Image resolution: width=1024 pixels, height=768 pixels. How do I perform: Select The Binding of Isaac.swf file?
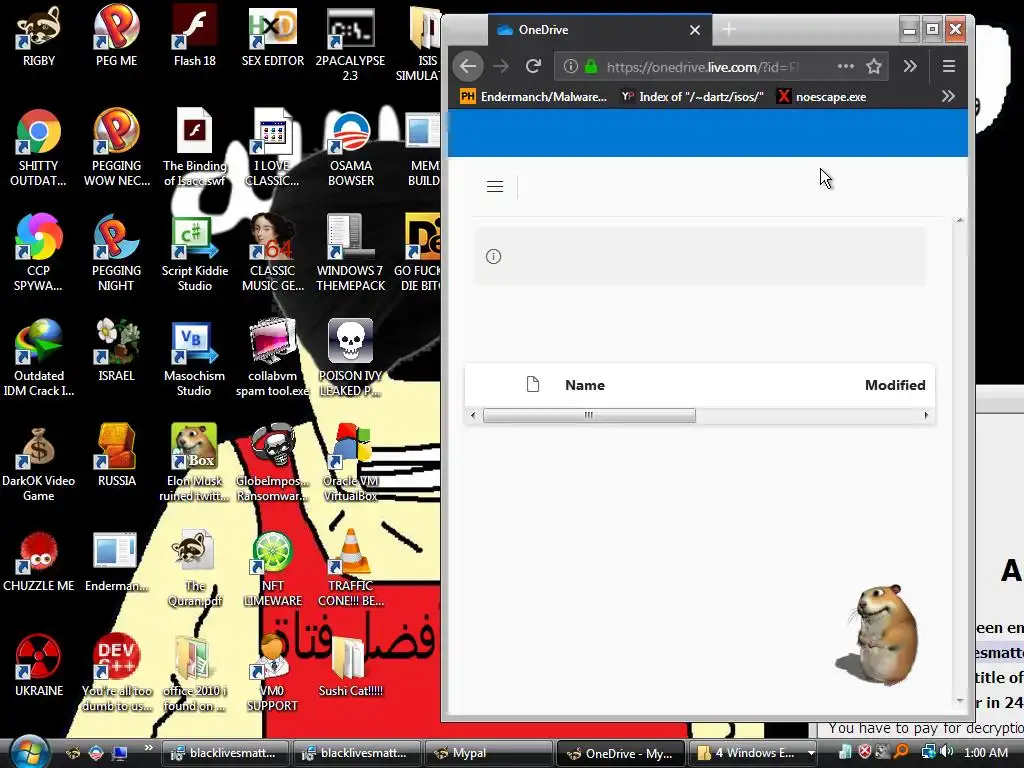click(195, 148)
